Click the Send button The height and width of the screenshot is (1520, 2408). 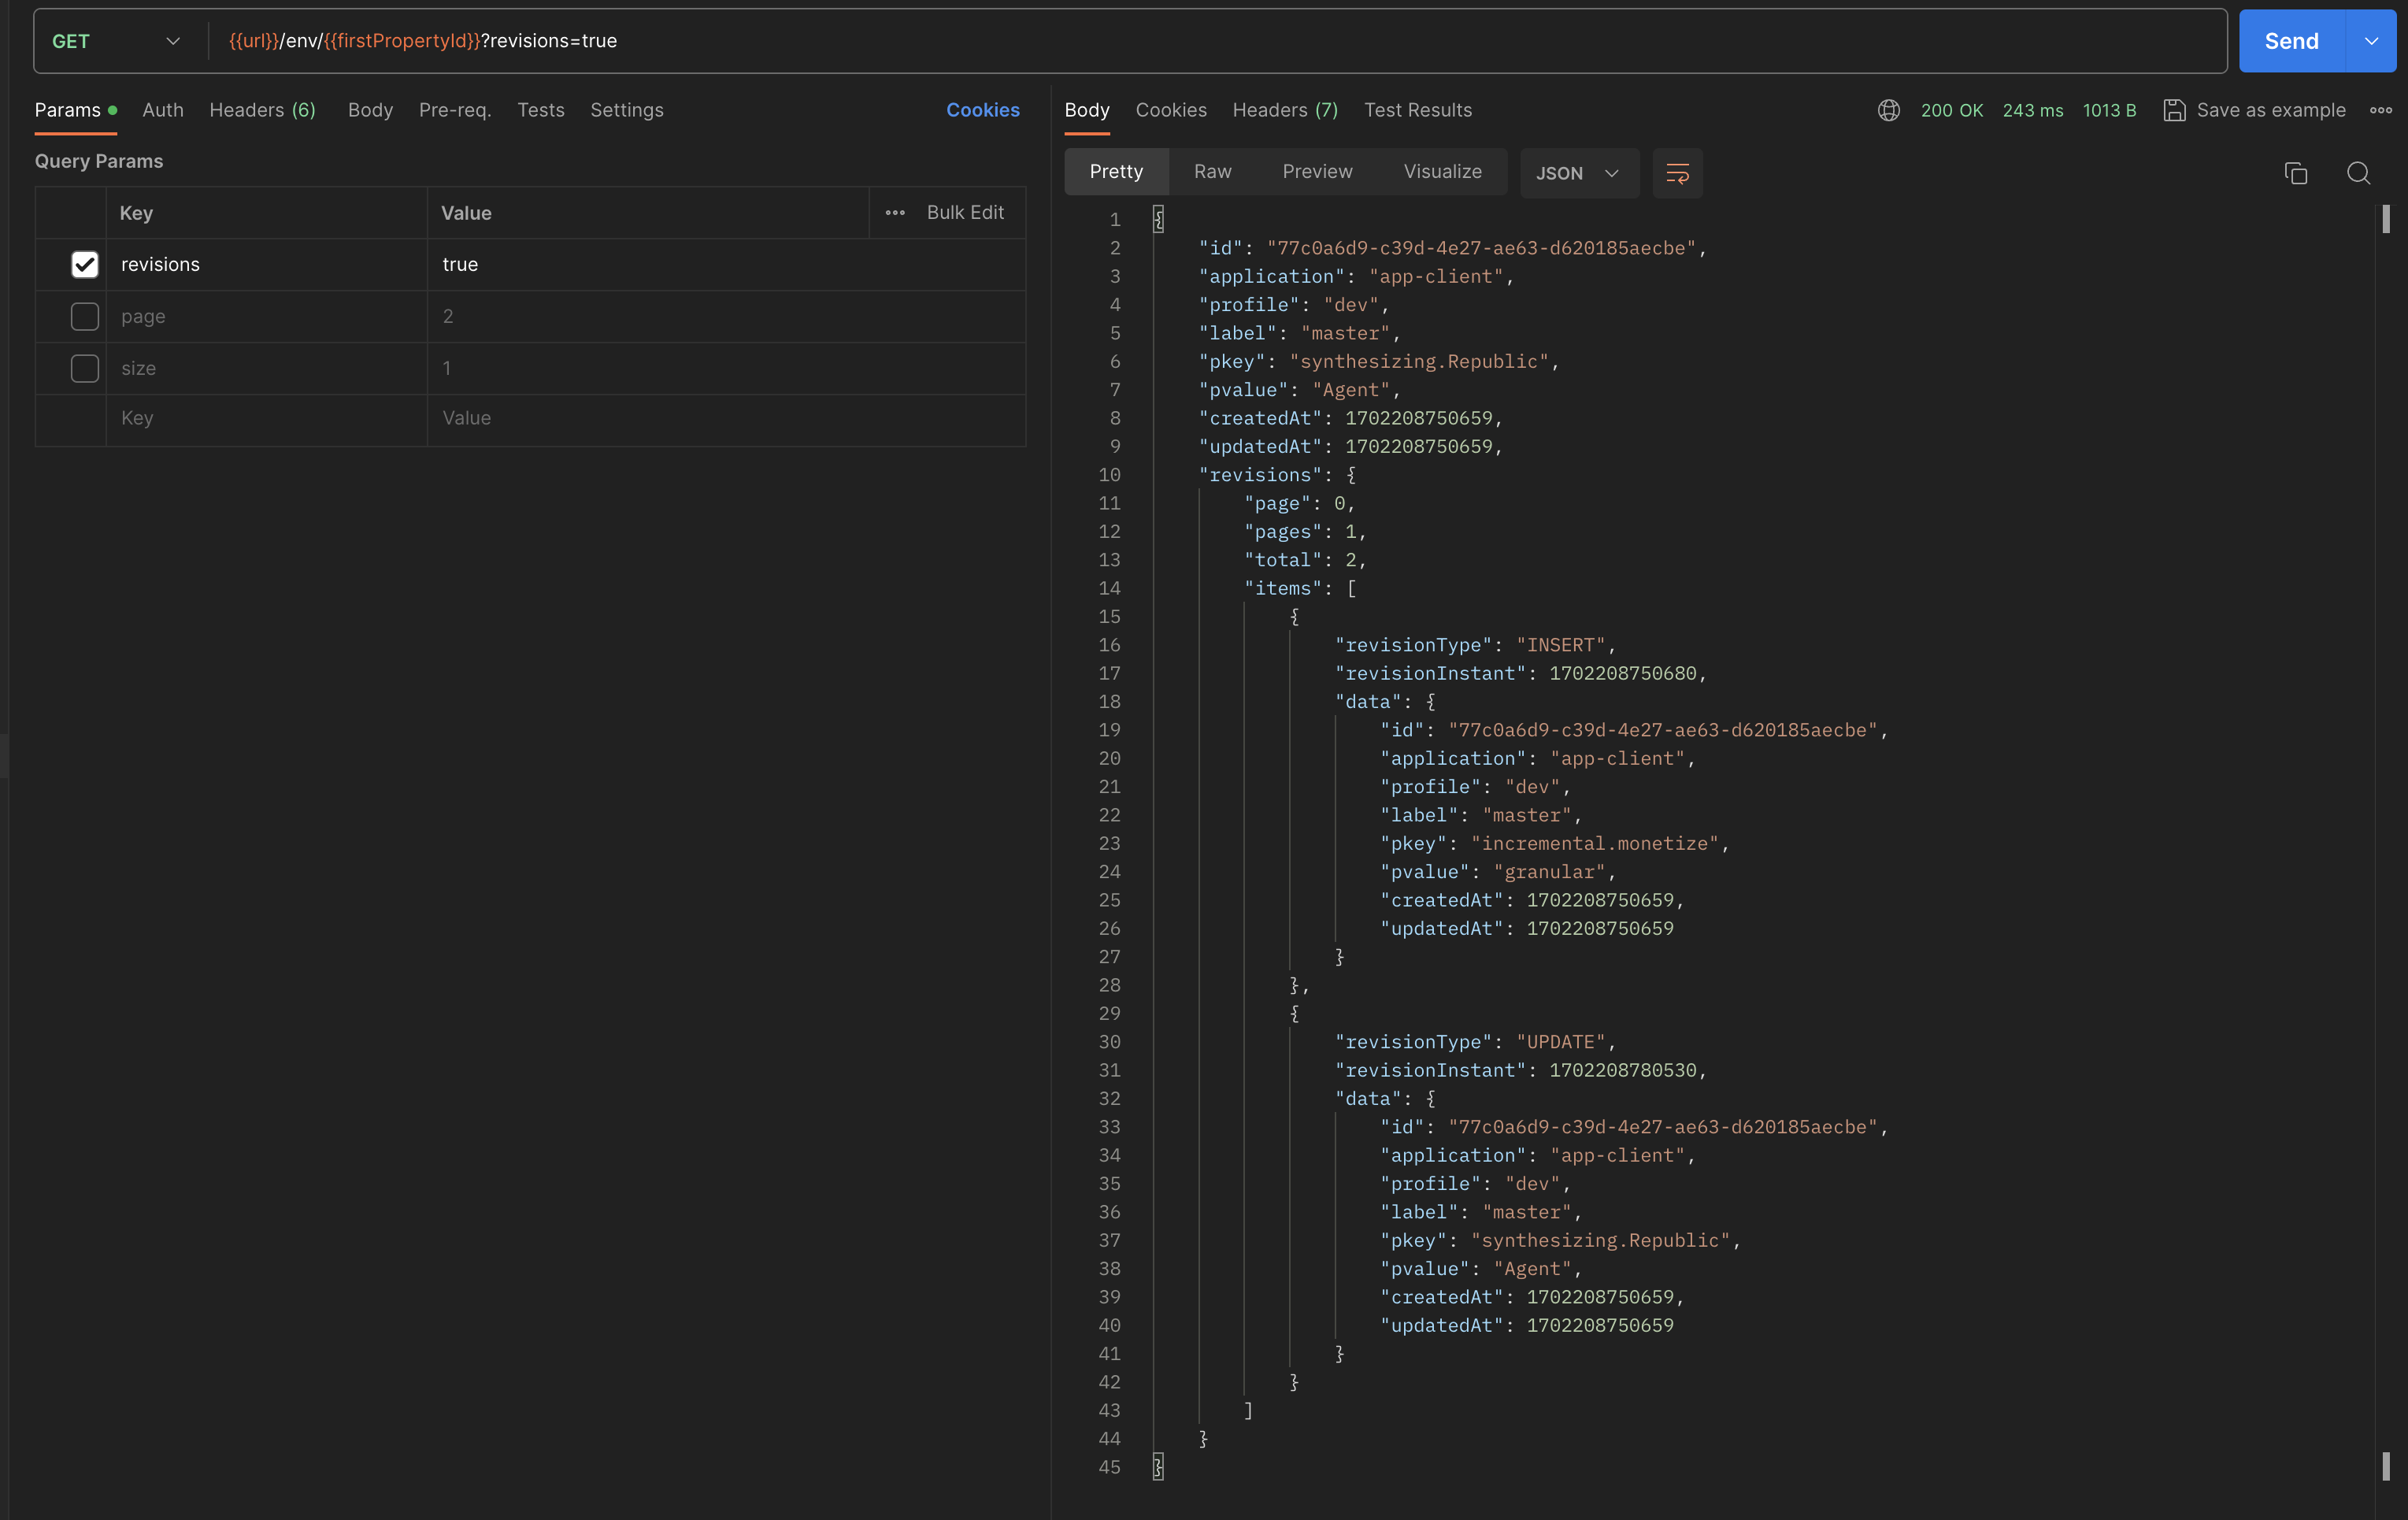click(2291, 41)
